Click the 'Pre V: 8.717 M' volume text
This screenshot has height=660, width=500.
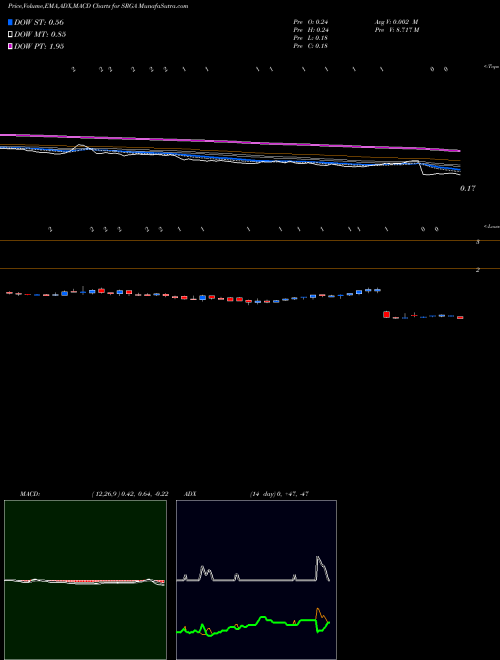coord(397,30)
